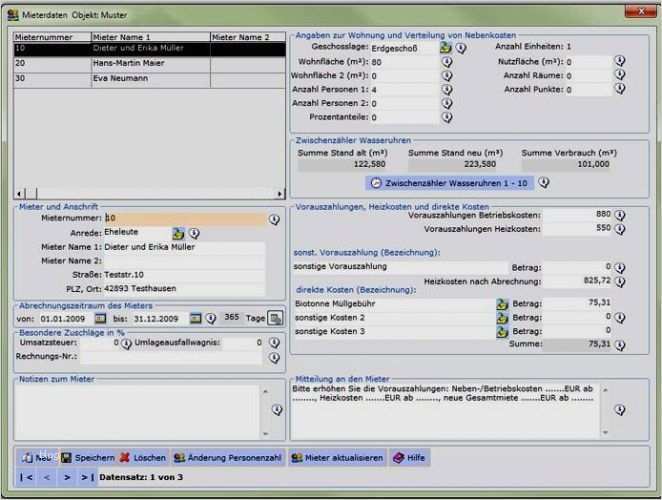Show info for Geschosslage field
Viewport: 662px width, 500px height.
tap(461, 48)
